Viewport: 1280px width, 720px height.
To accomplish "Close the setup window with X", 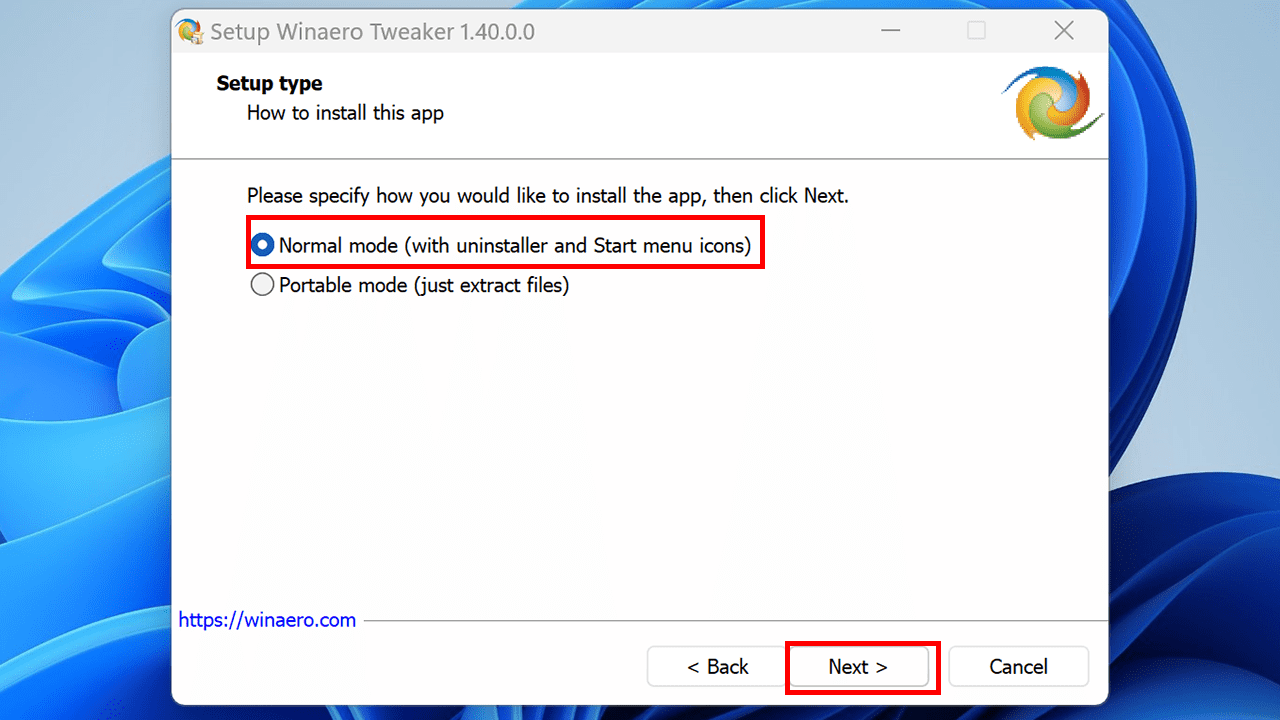I will coord(1064,32).
